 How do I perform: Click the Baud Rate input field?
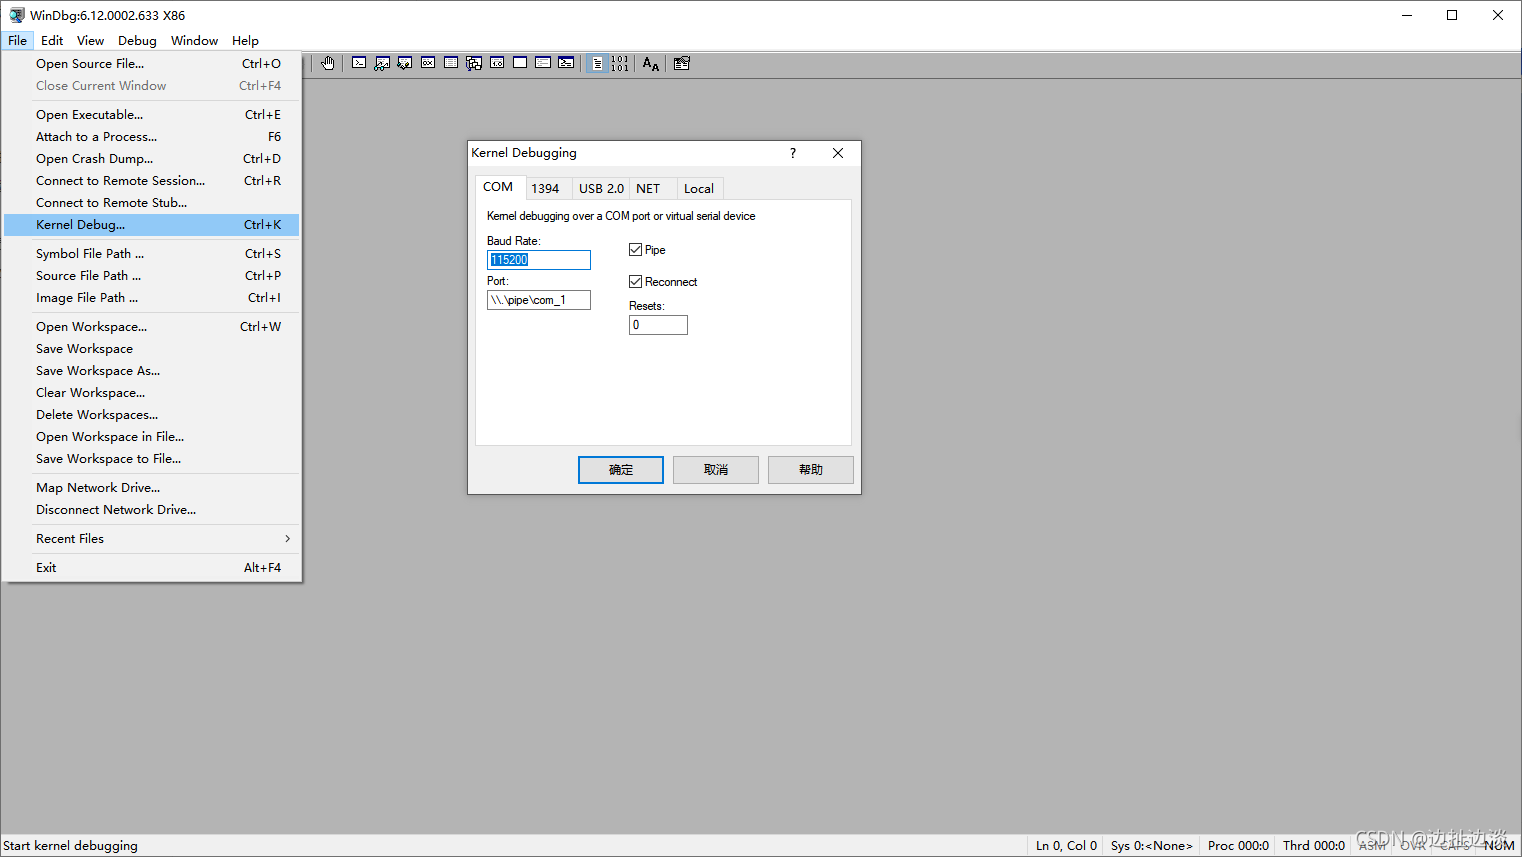click(539, 260)
